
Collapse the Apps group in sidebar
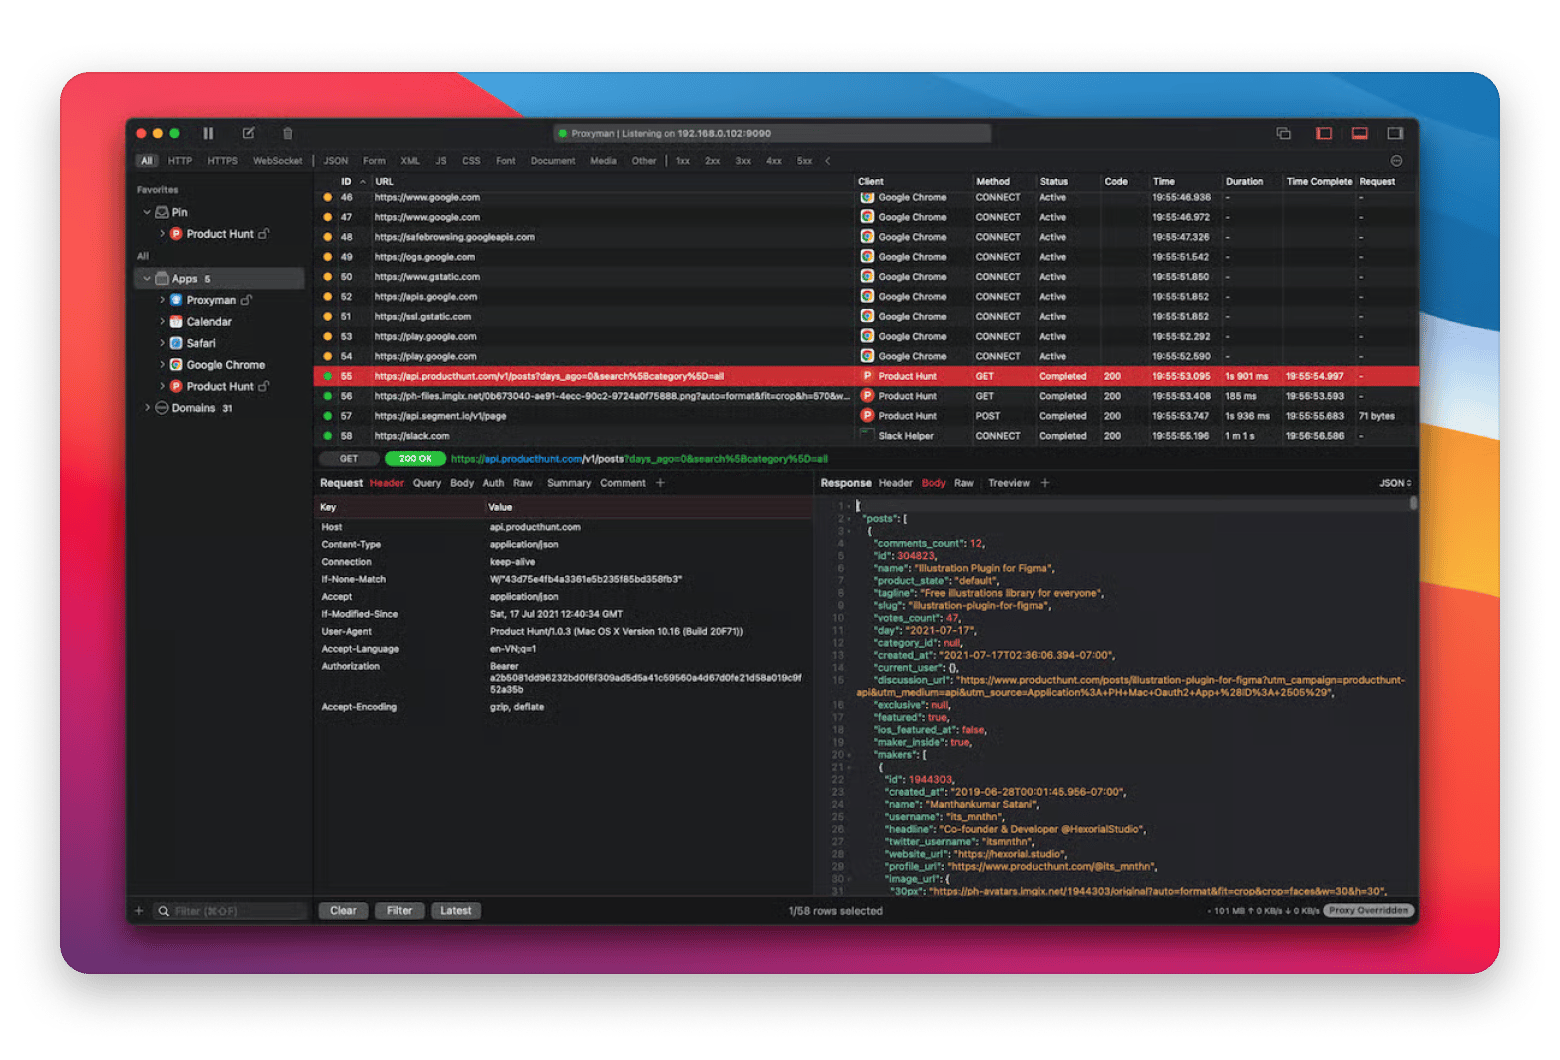147,279
